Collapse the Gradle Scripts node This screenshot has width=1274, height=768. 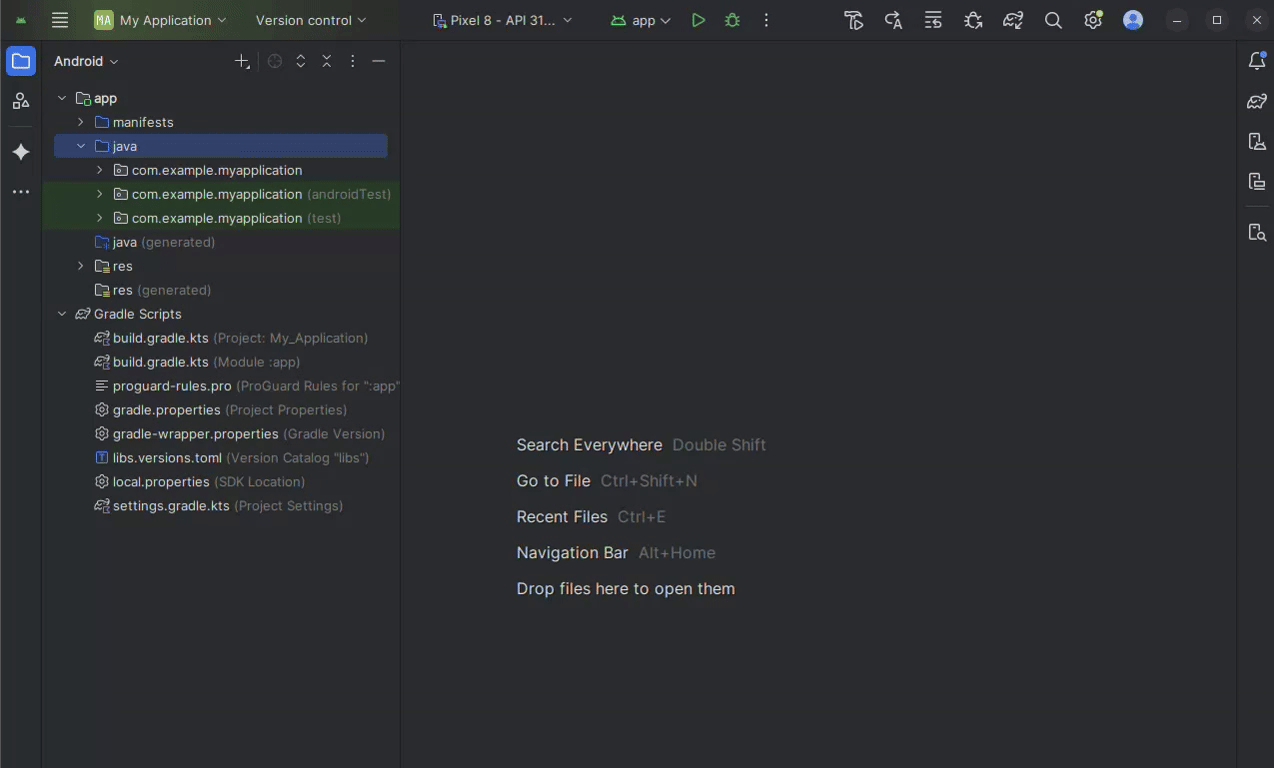pyautogui.click(x=62, y=314)
